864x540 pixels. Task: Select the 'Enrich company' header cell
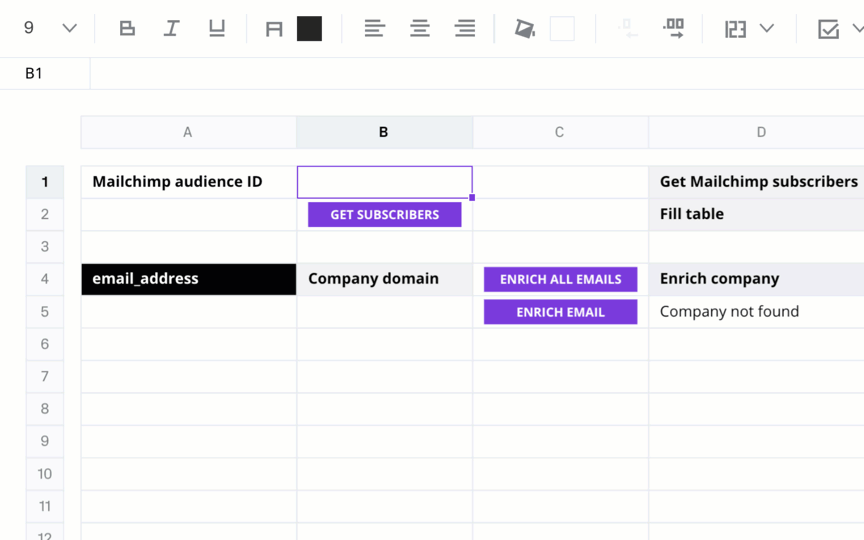click(757, 279)
